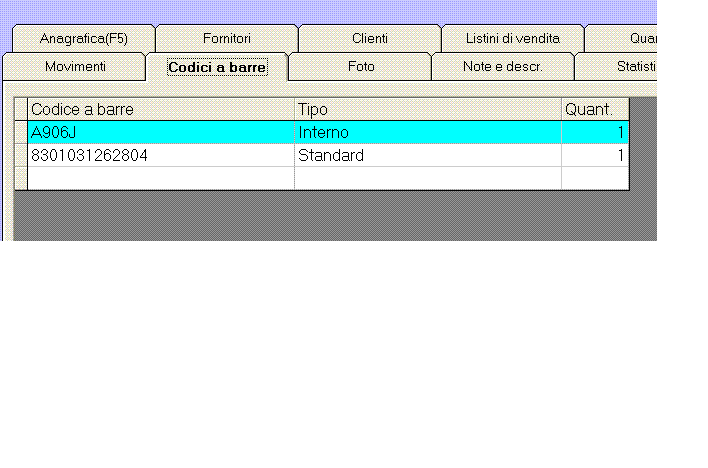The image size is (708, 468).
Task: Click the Standard type cell
Action: click(x=427, y=155)
